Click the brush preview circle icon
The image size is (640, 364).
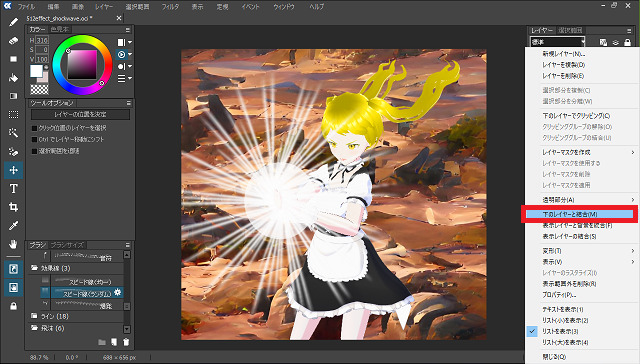[x=121, y=67]
